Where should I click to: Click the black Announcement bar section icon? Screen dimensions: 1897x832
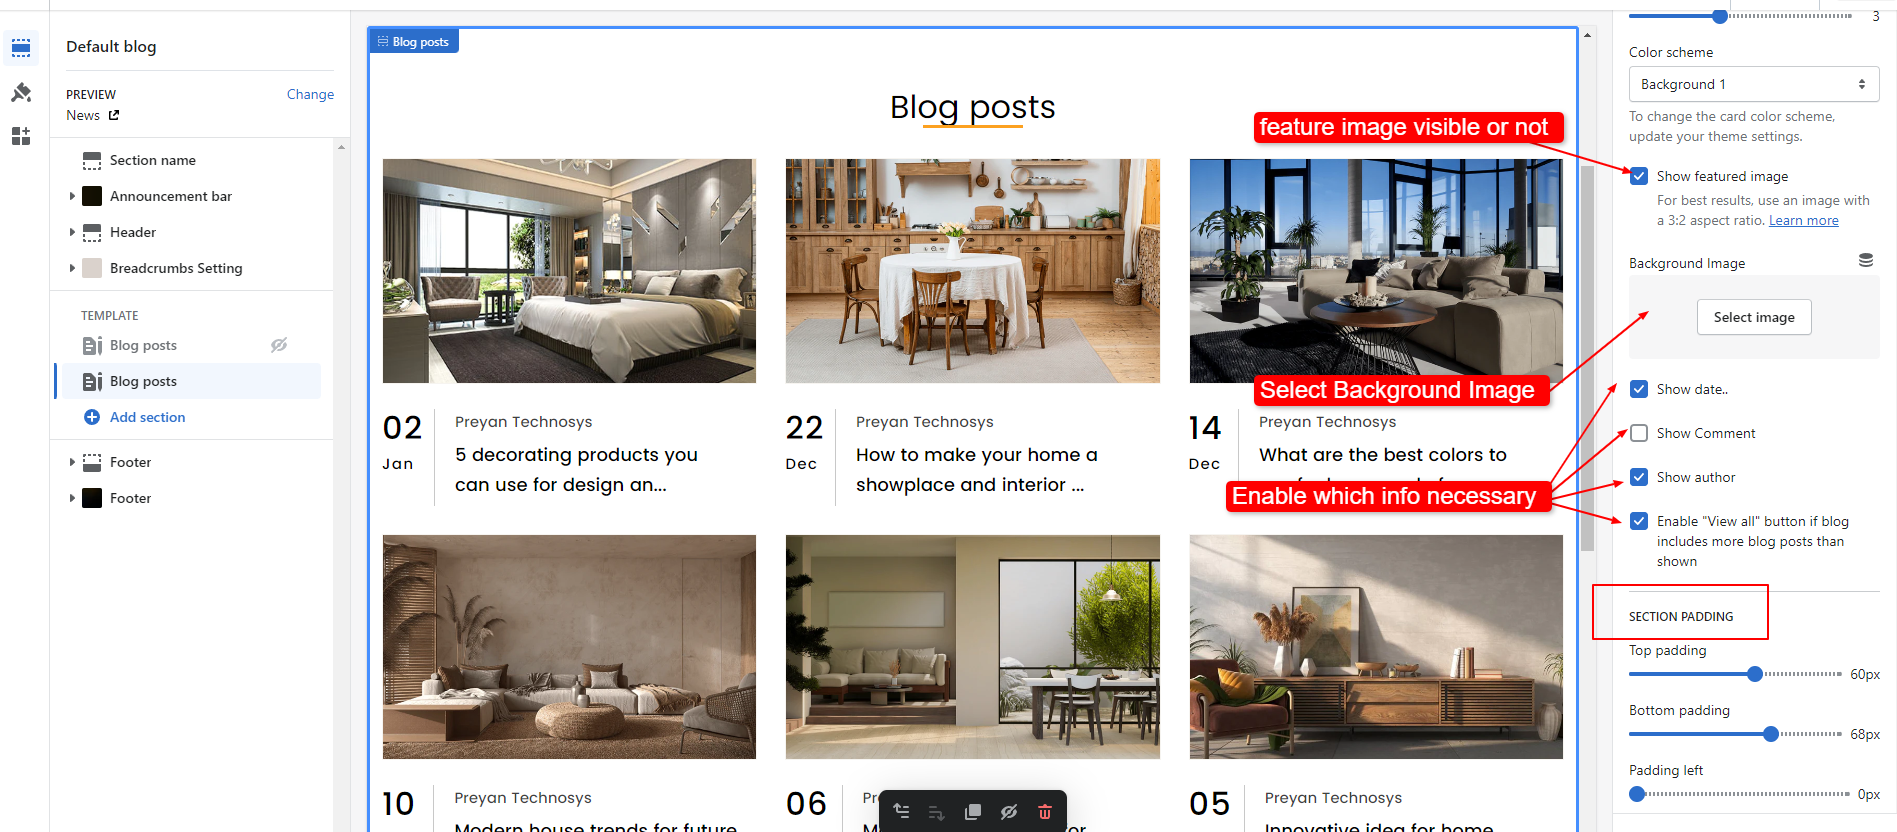point(92,196)
